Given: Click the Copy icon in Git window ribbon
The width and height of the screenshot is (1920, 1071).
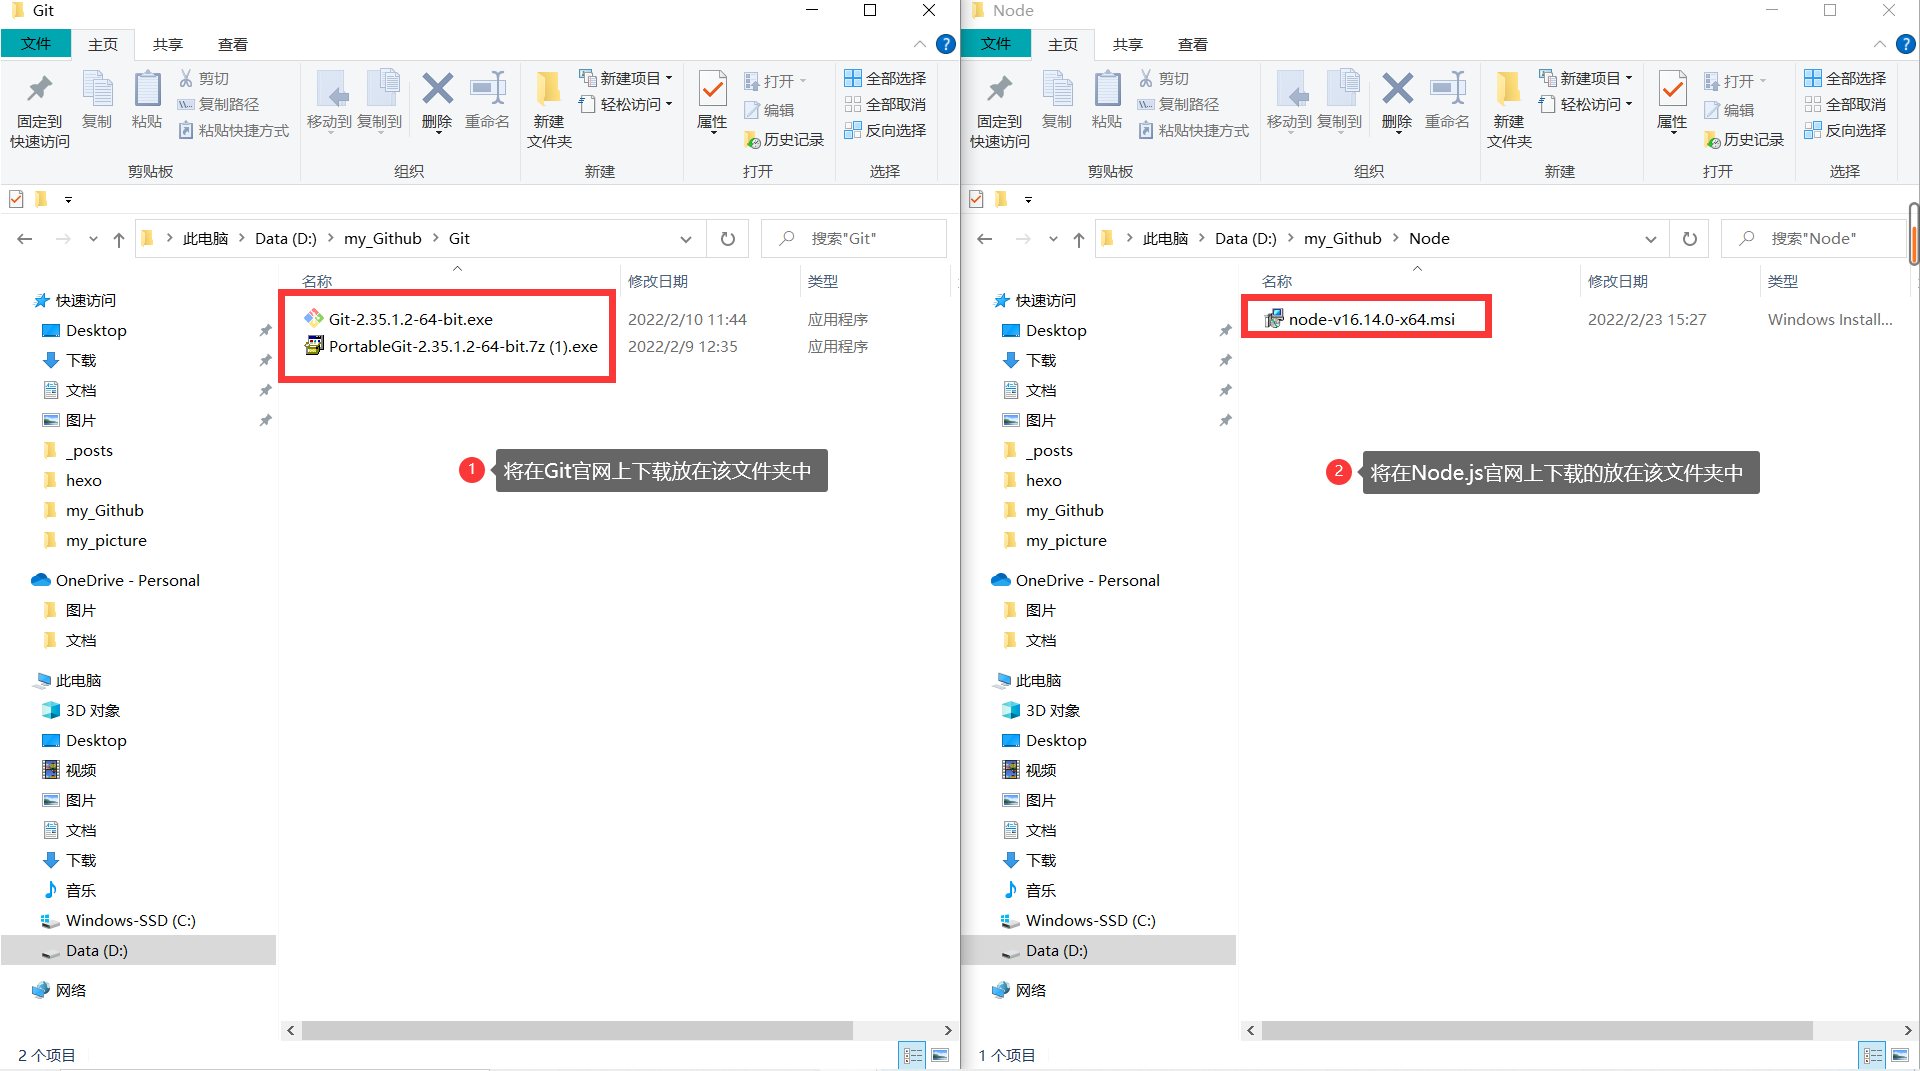Looking at the screenshot, I should pos(97,89).
